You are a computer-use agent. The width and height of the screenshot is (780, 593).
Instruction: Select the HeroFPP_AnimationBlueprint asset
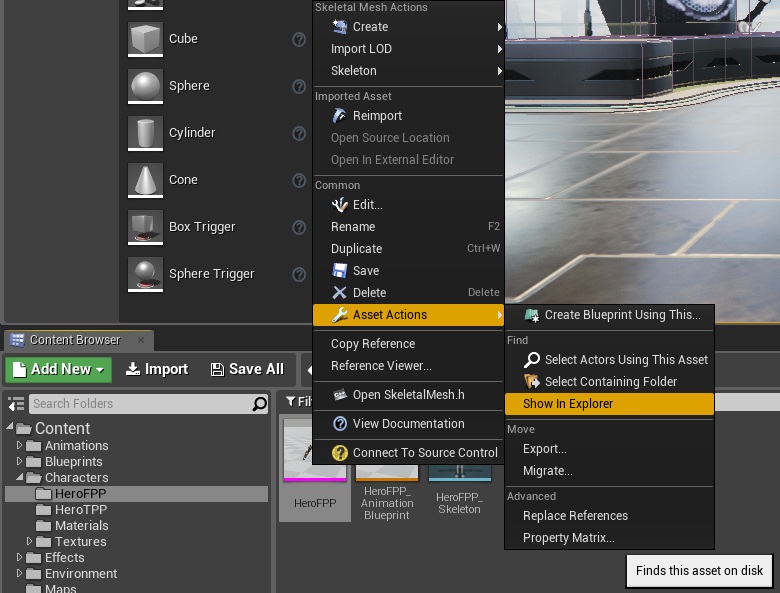(387, 493)
